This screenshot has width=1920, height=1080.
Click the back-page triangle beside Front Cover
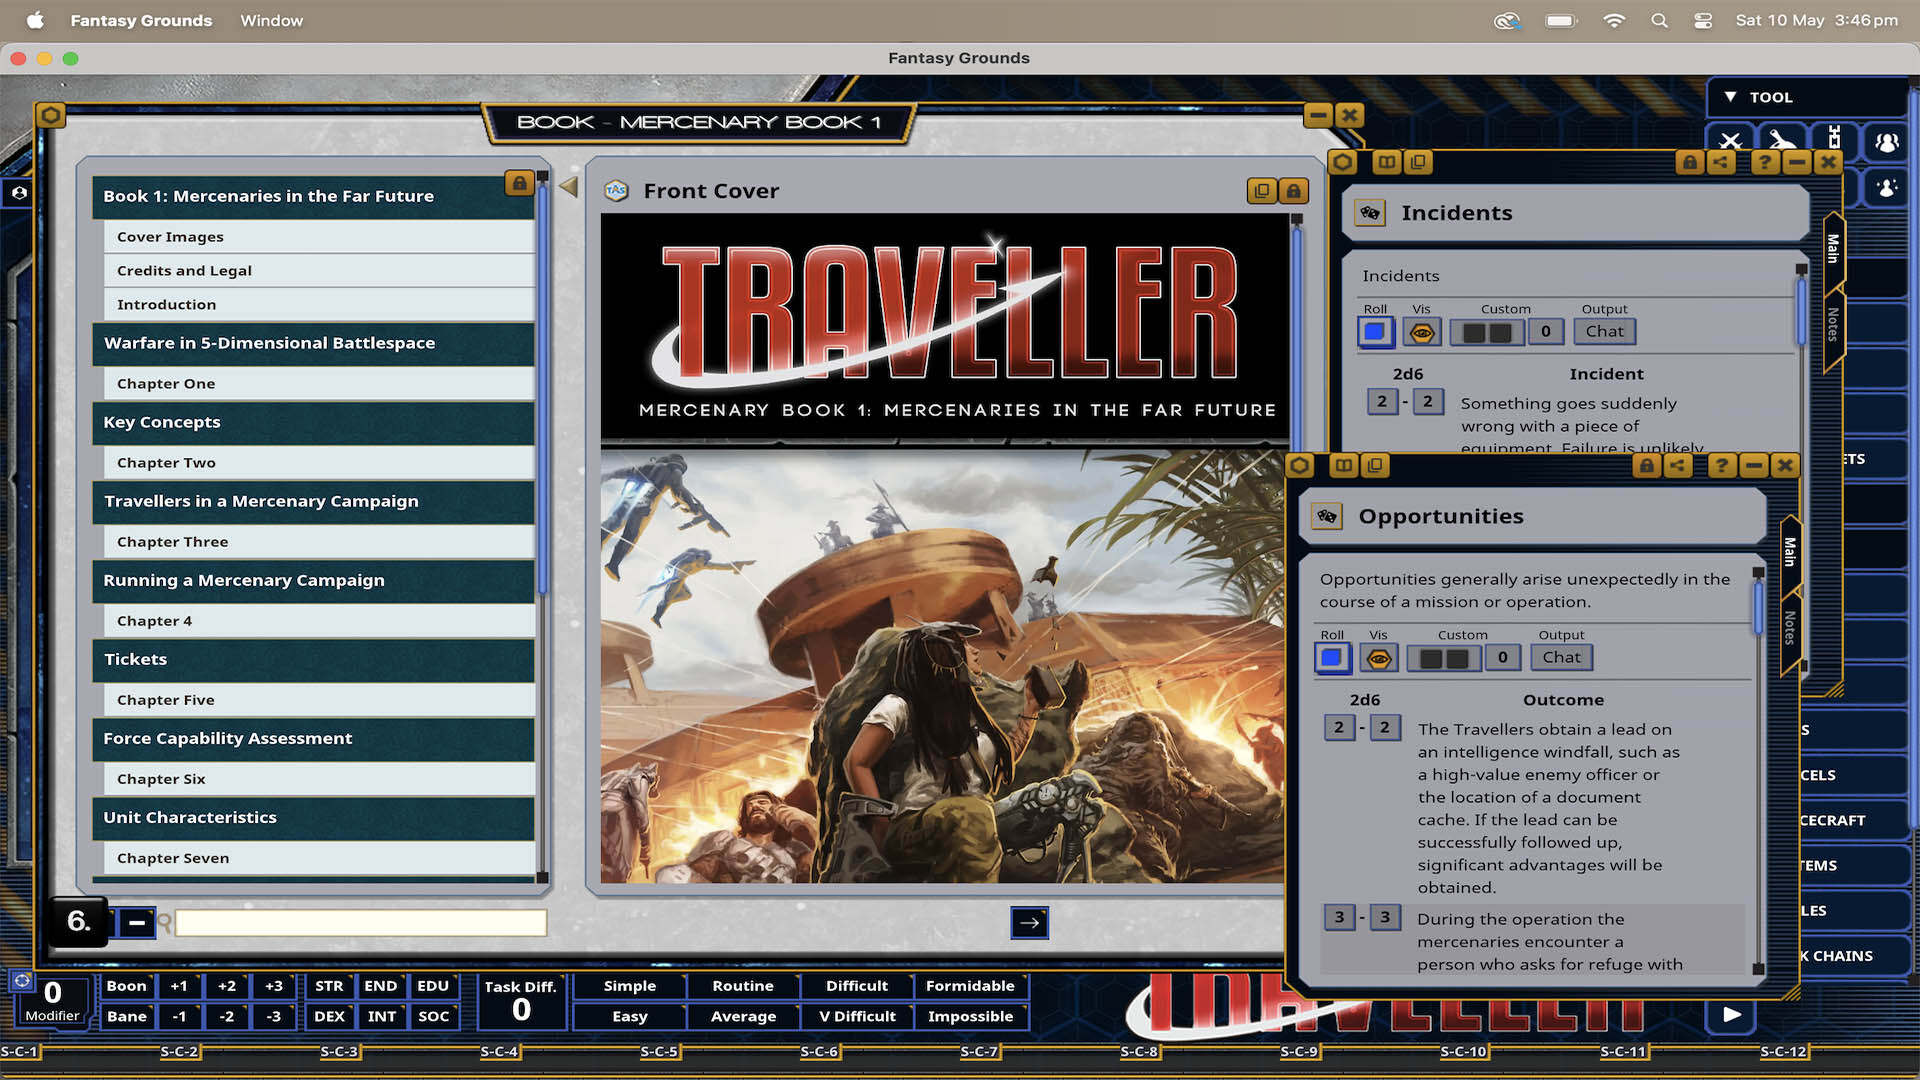[567, 186]
